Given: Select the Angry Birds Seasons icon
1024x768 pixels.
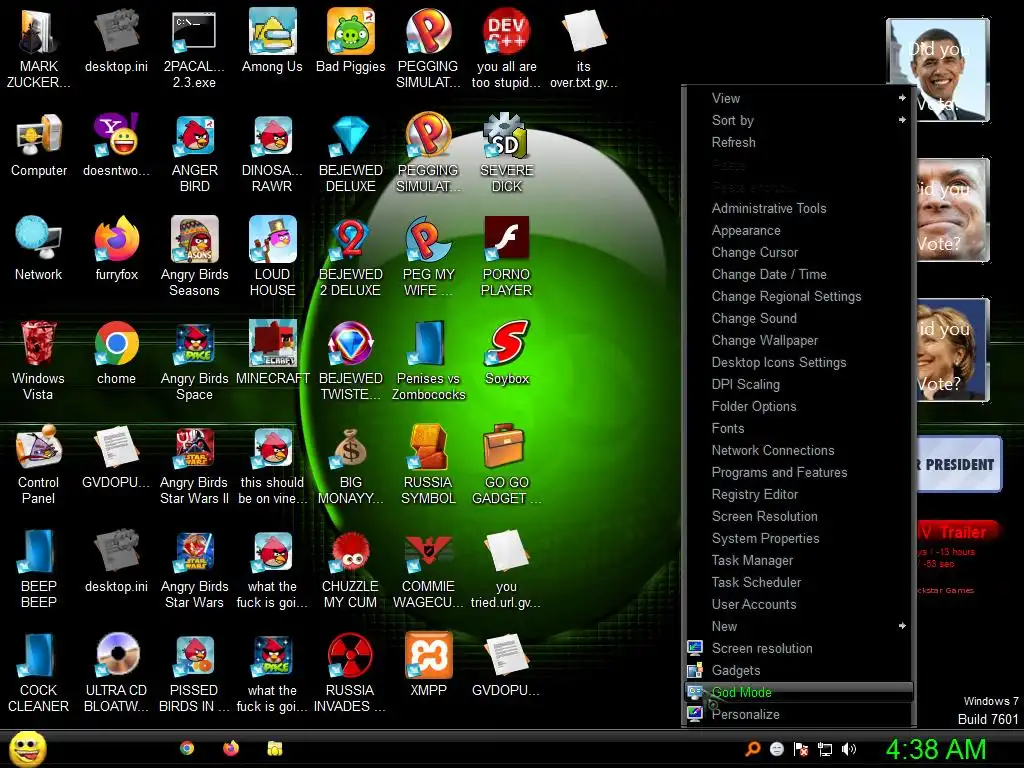Looking at the screenshot, I should (x=194, y=256).
